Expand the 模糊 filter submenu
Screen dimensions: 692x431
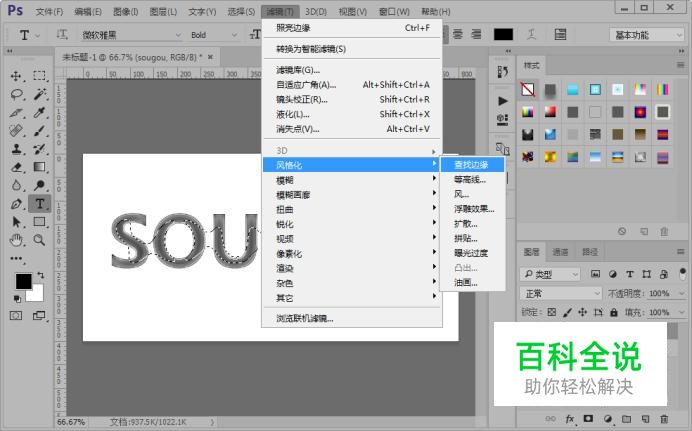pyautogui.click(x=352, y=180)
